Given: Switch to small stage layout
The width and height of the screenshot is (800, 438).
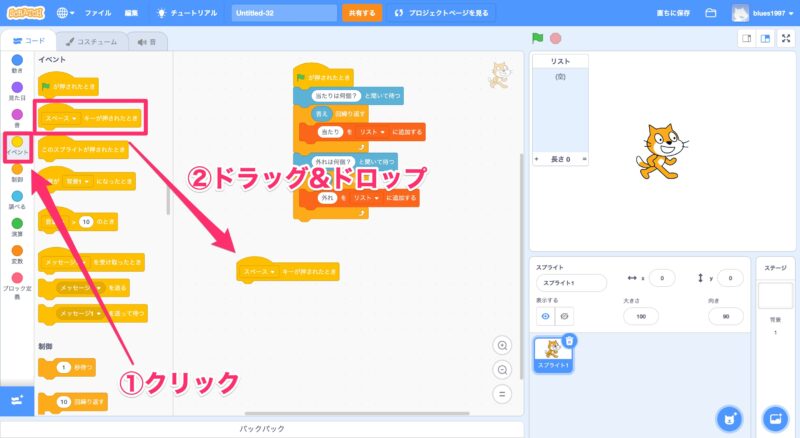Looking at the screenshot, I should coord(746,38).
